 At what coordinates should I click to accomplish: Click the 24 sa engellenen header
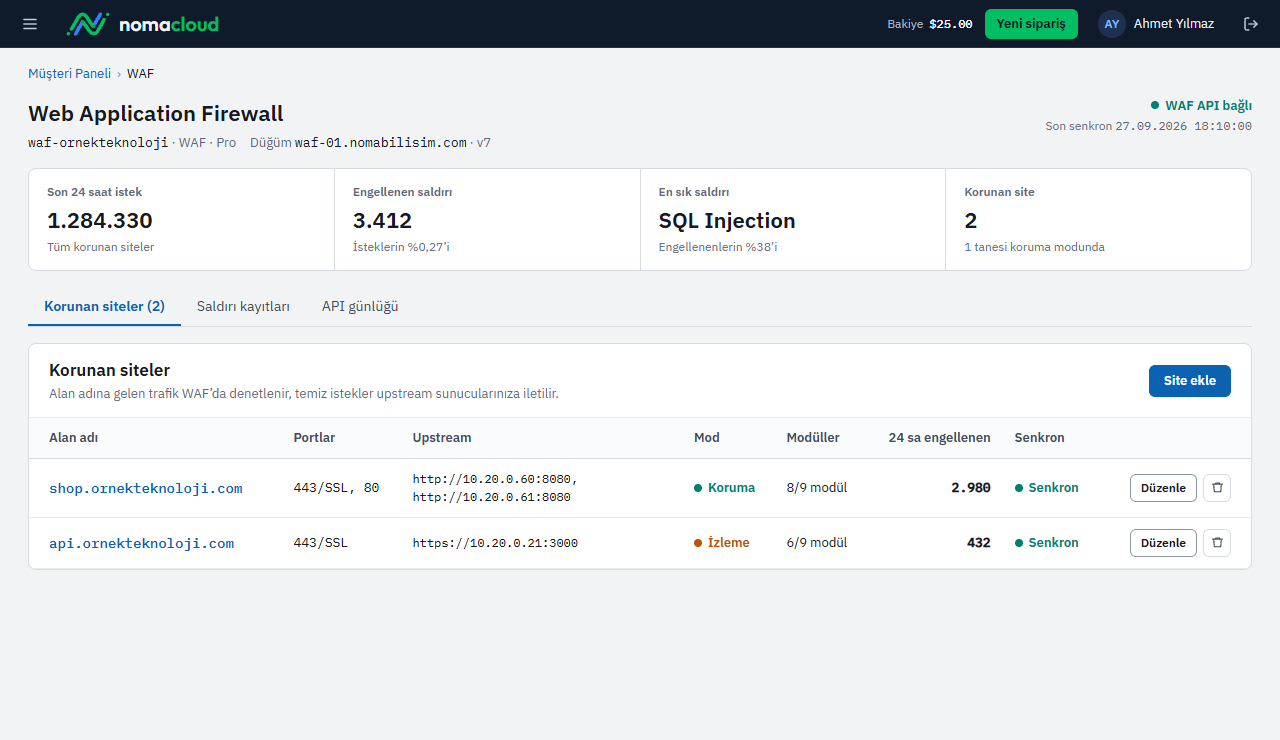[x=940, y=438]
